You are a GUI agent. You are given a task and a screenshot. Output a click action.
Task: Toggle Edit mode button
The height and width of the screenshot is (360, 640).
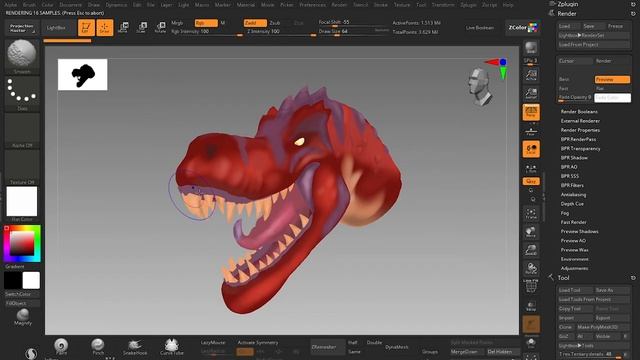(x=86, y=28)
